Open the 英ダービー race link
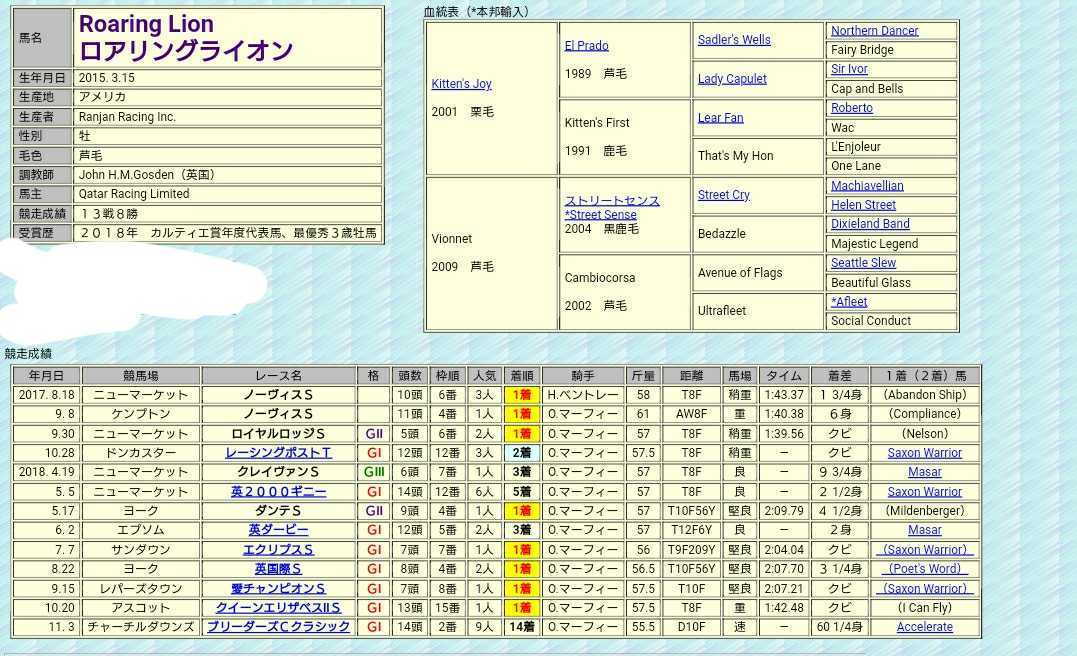The width and height of the screenshot is (1077, 656). pyautogui.click(x=278, y=530)
